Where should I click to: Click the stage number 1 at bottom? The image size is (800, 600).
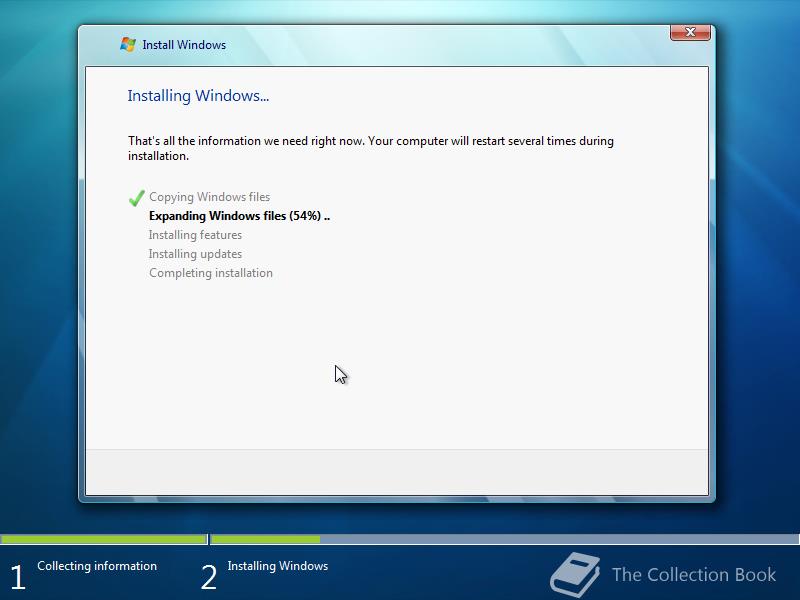18,578
